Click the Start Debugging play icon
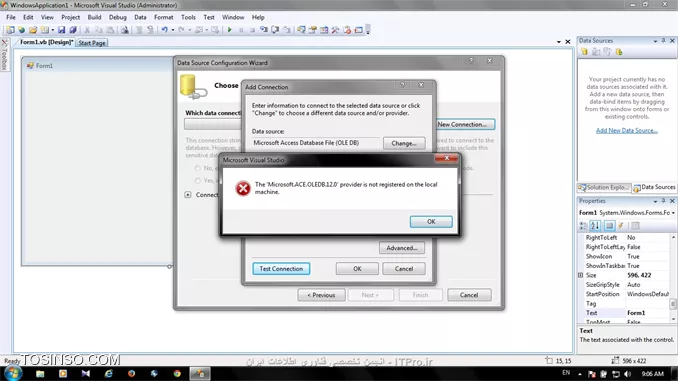 (230, 30)
